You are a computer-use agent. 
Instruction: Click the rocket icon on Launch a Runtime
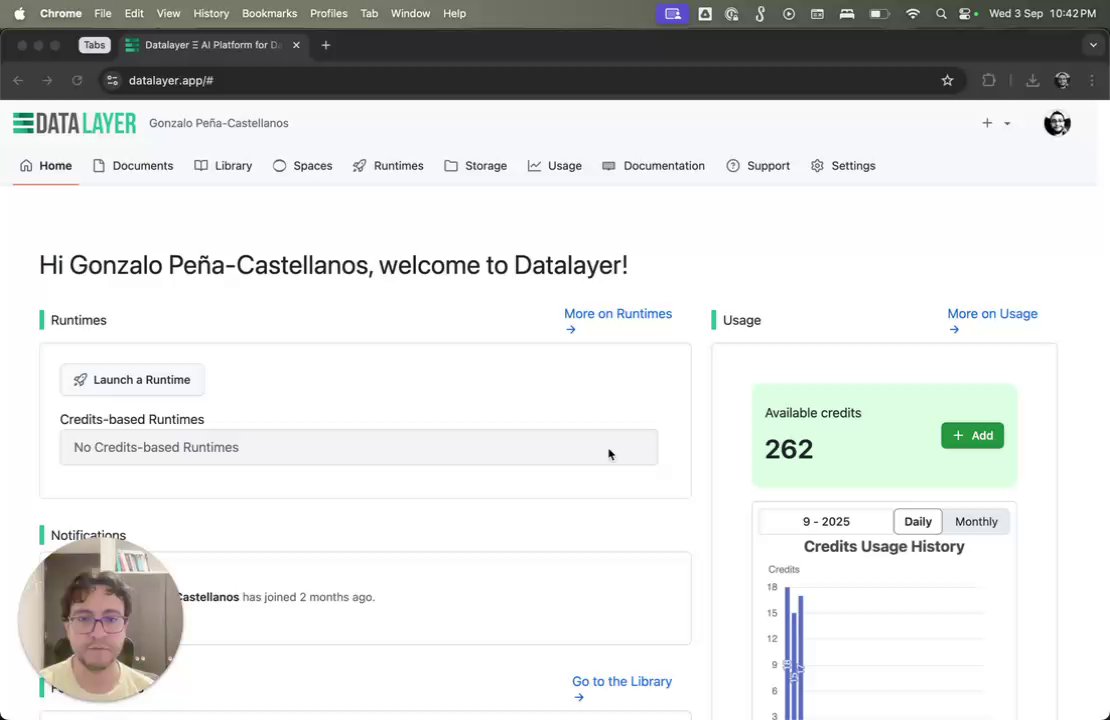(80, 380)
